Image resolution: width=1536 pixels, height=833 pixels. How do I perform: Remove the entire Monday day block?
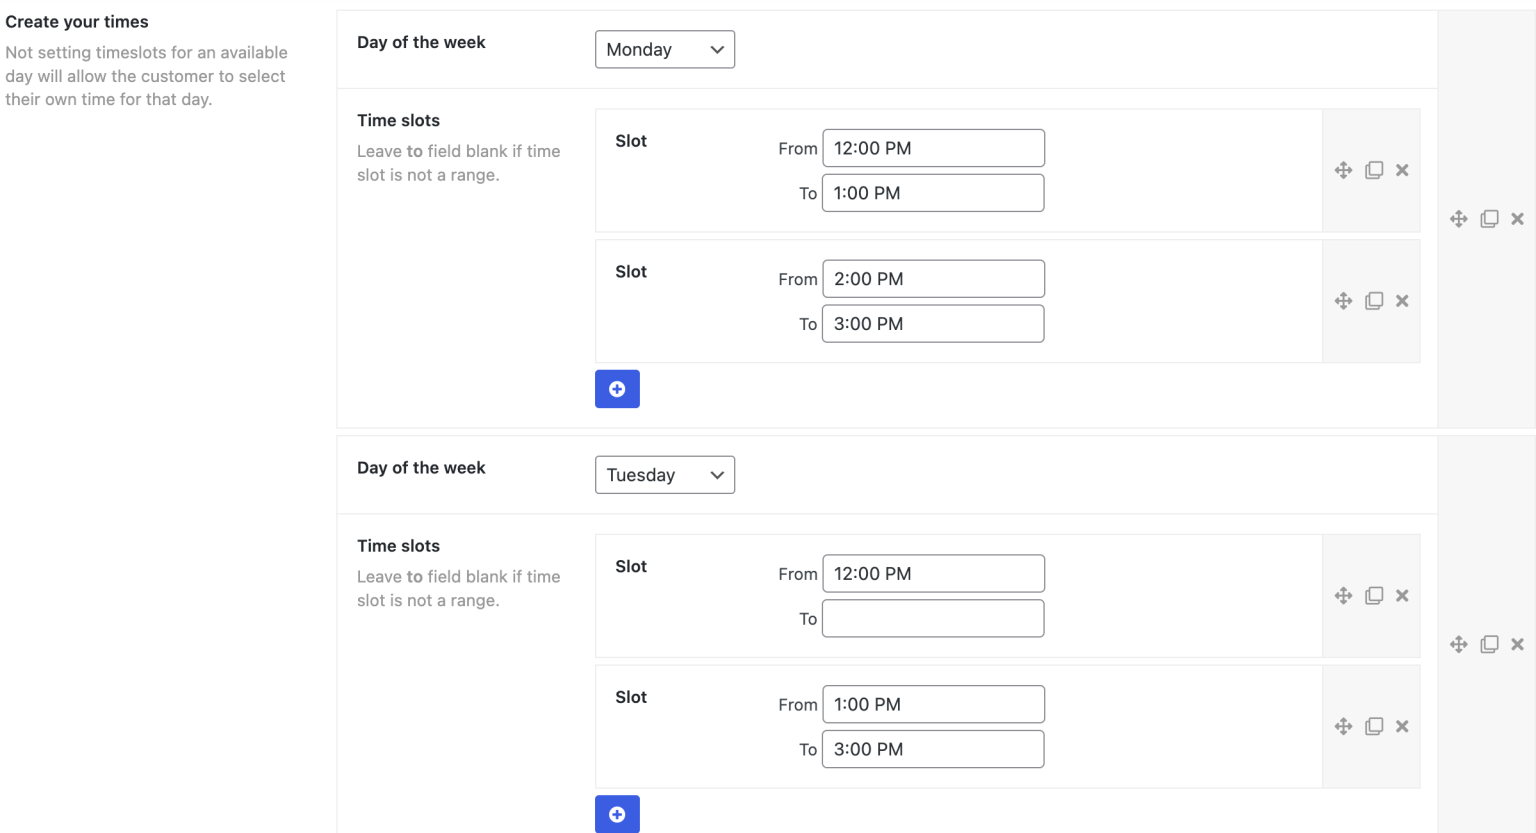1517,218
